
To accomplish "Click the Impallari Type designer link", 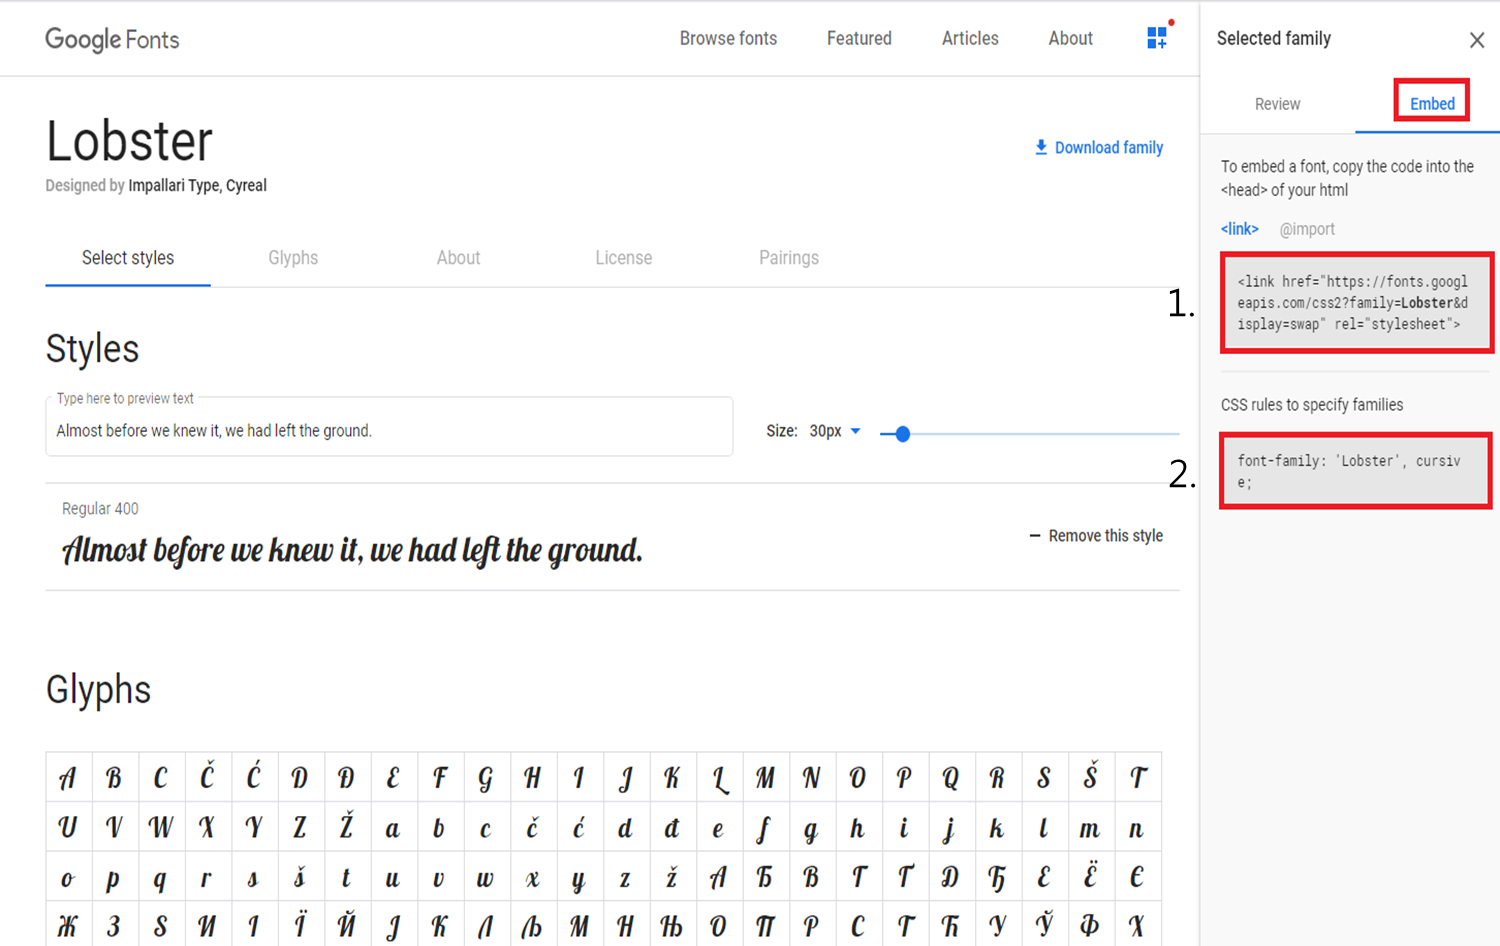I will pyautogui.click(x=173, y=185).
